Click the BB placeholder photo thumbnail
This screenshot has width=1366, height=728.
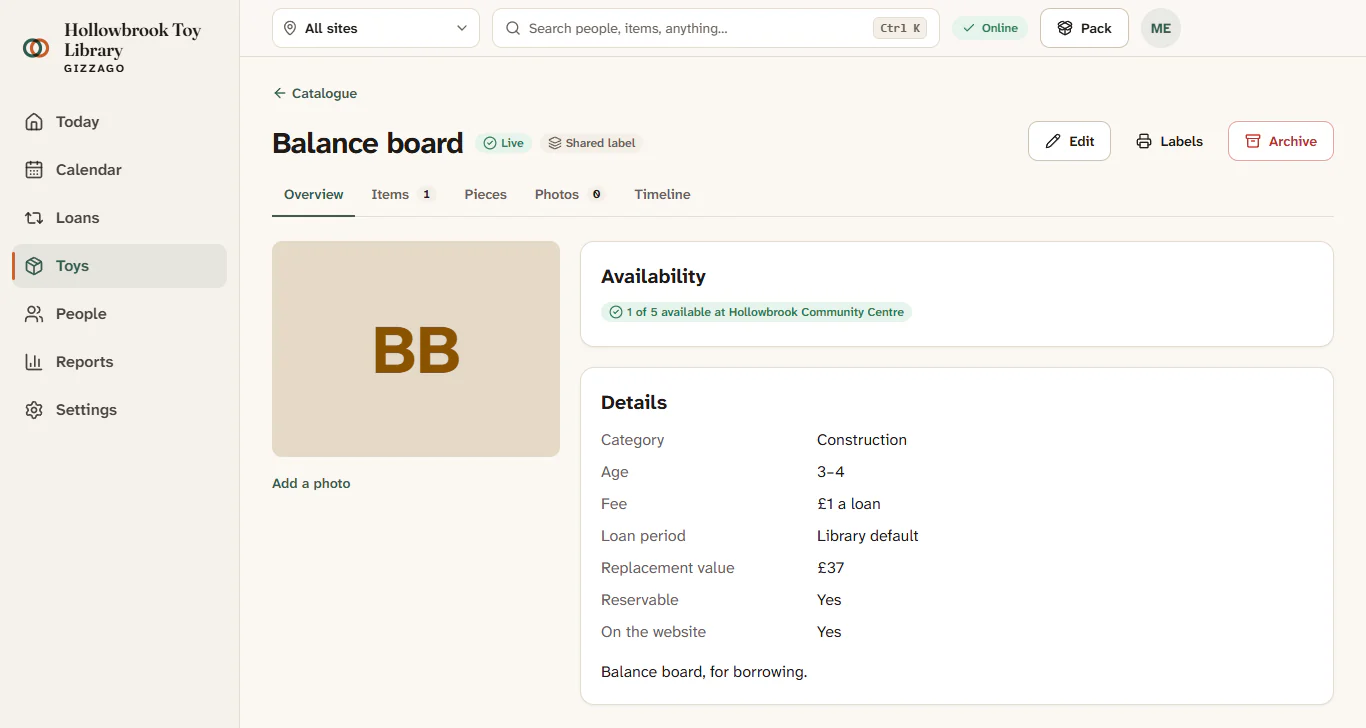[x=416, y=349]
